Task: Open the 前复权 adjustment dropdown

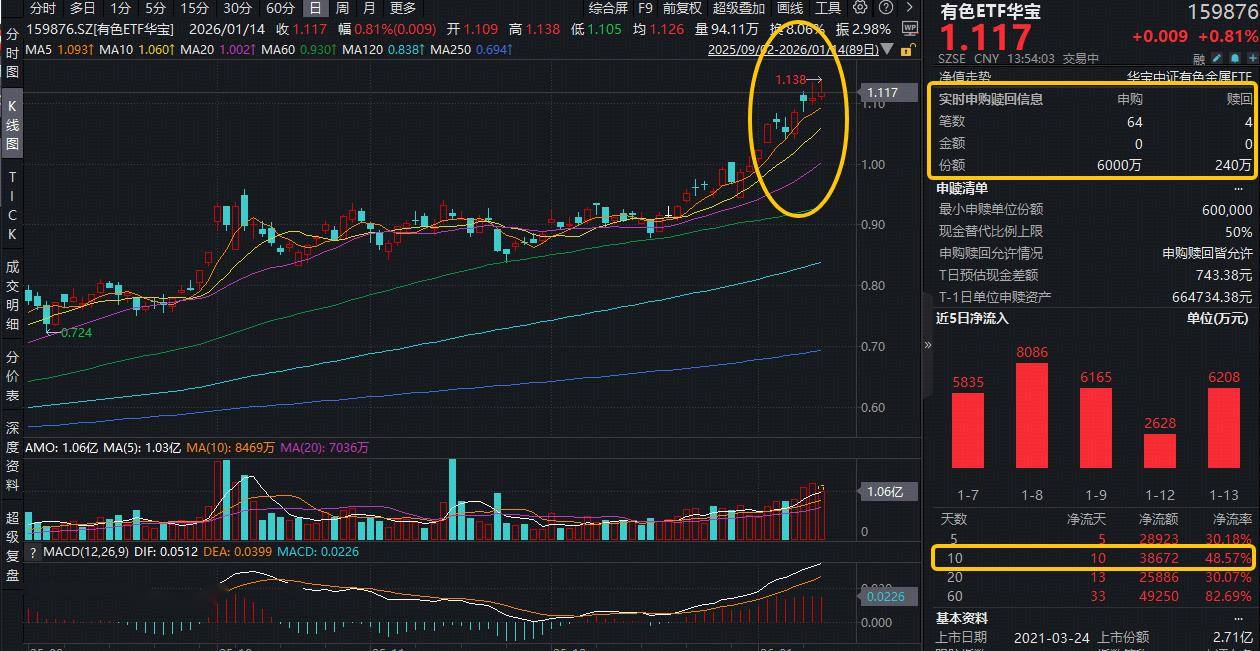Action: coord(682,7)
